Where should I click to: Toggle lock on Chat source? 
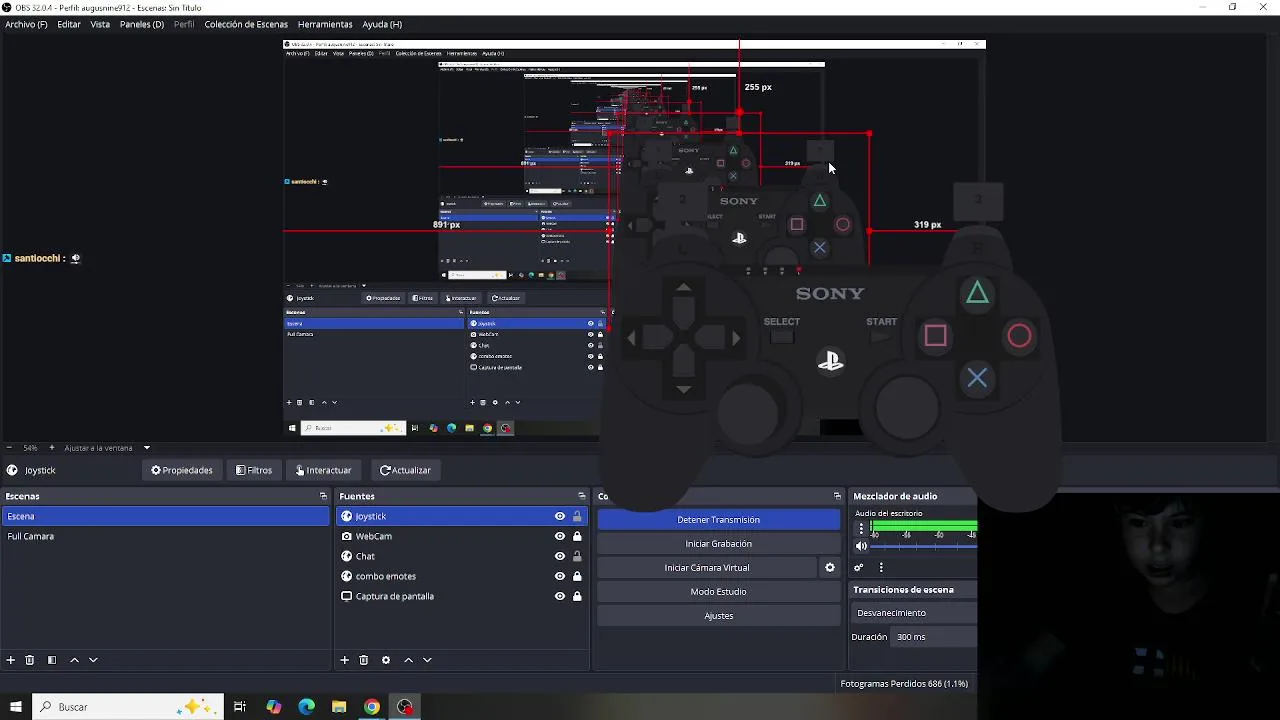[577, 556]
